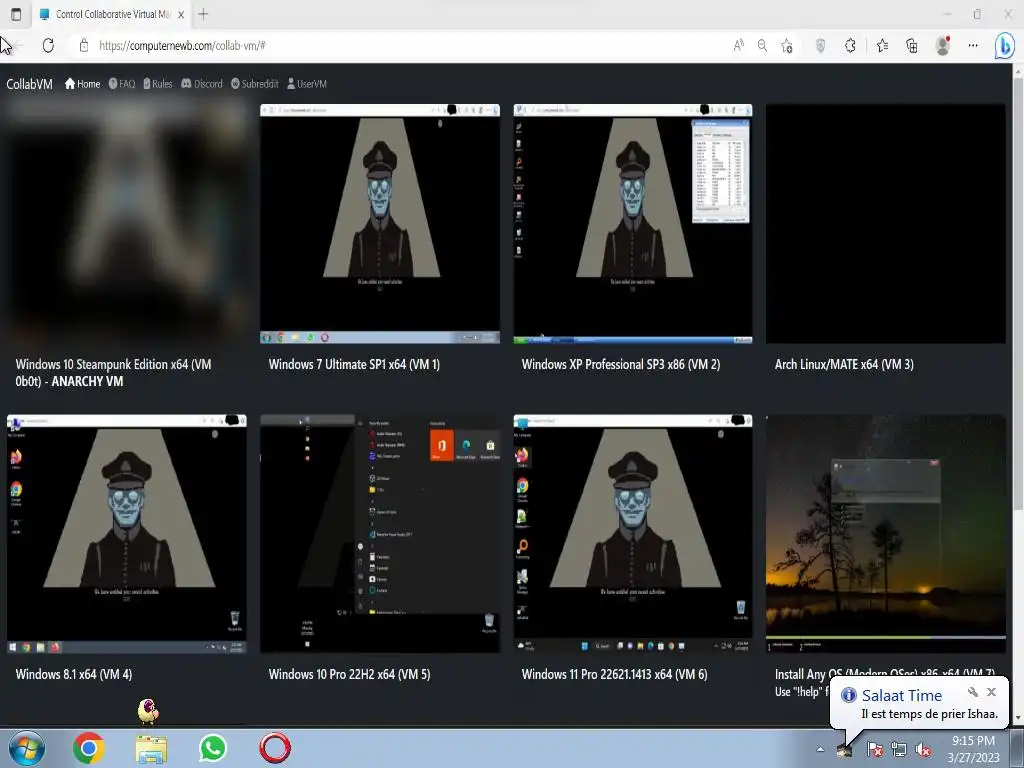Open the tab actions menu icon
This screenshot has width=1024, height=768.
tap(16, 14)
